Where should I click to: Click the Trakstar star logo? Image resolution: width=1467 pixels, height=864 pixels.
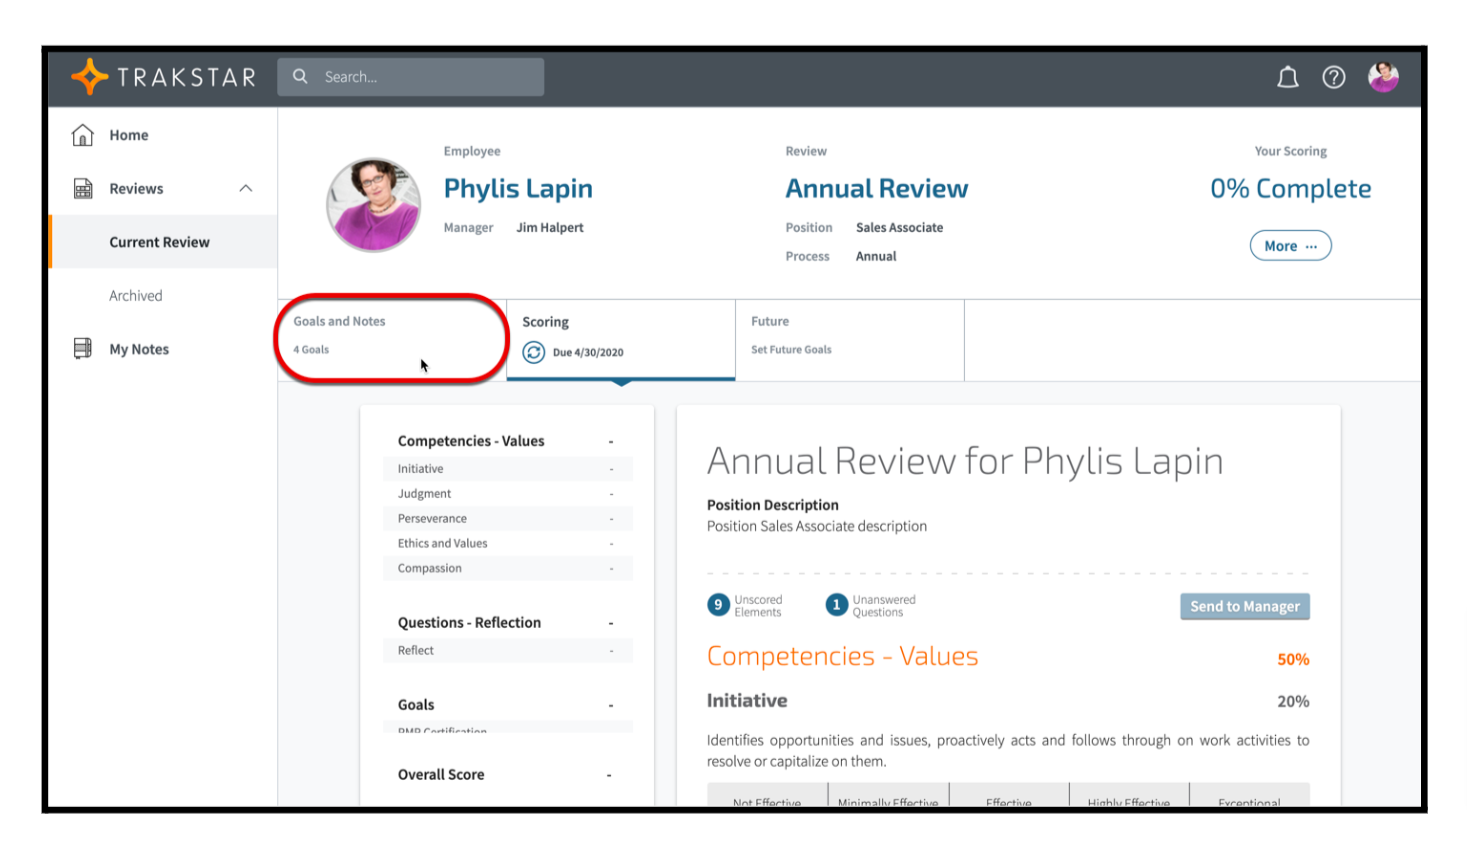[x=90, y=77]
